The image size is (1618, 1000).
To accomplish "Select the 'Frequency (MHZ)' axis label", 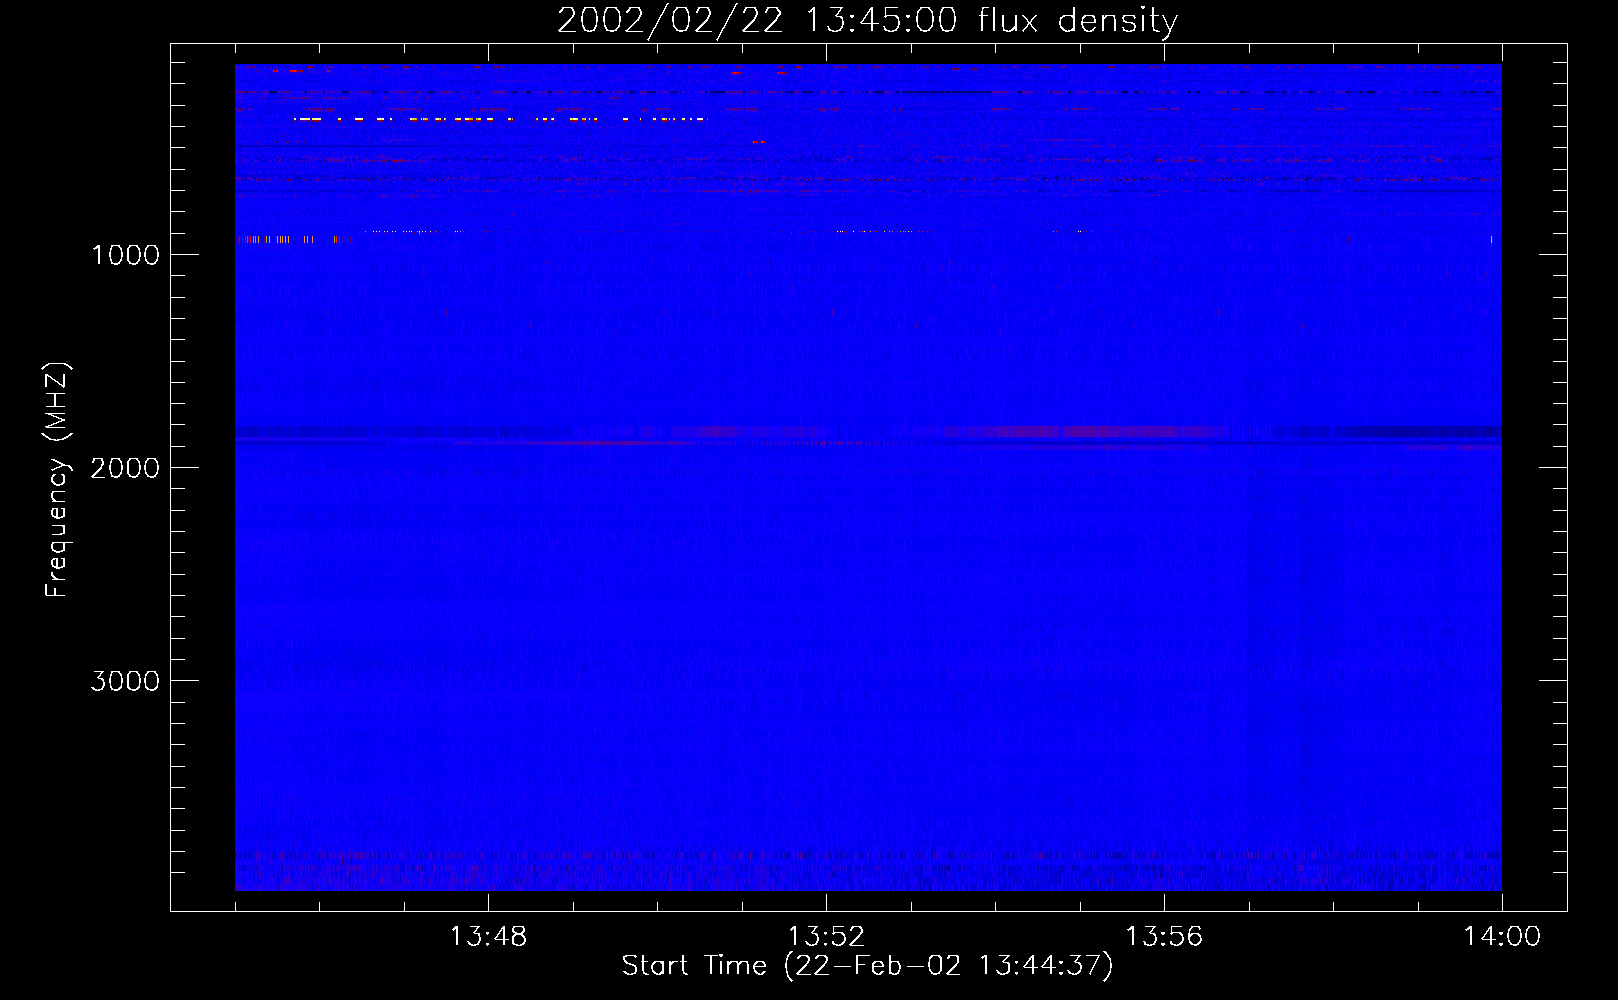I will tap(58, 479).
